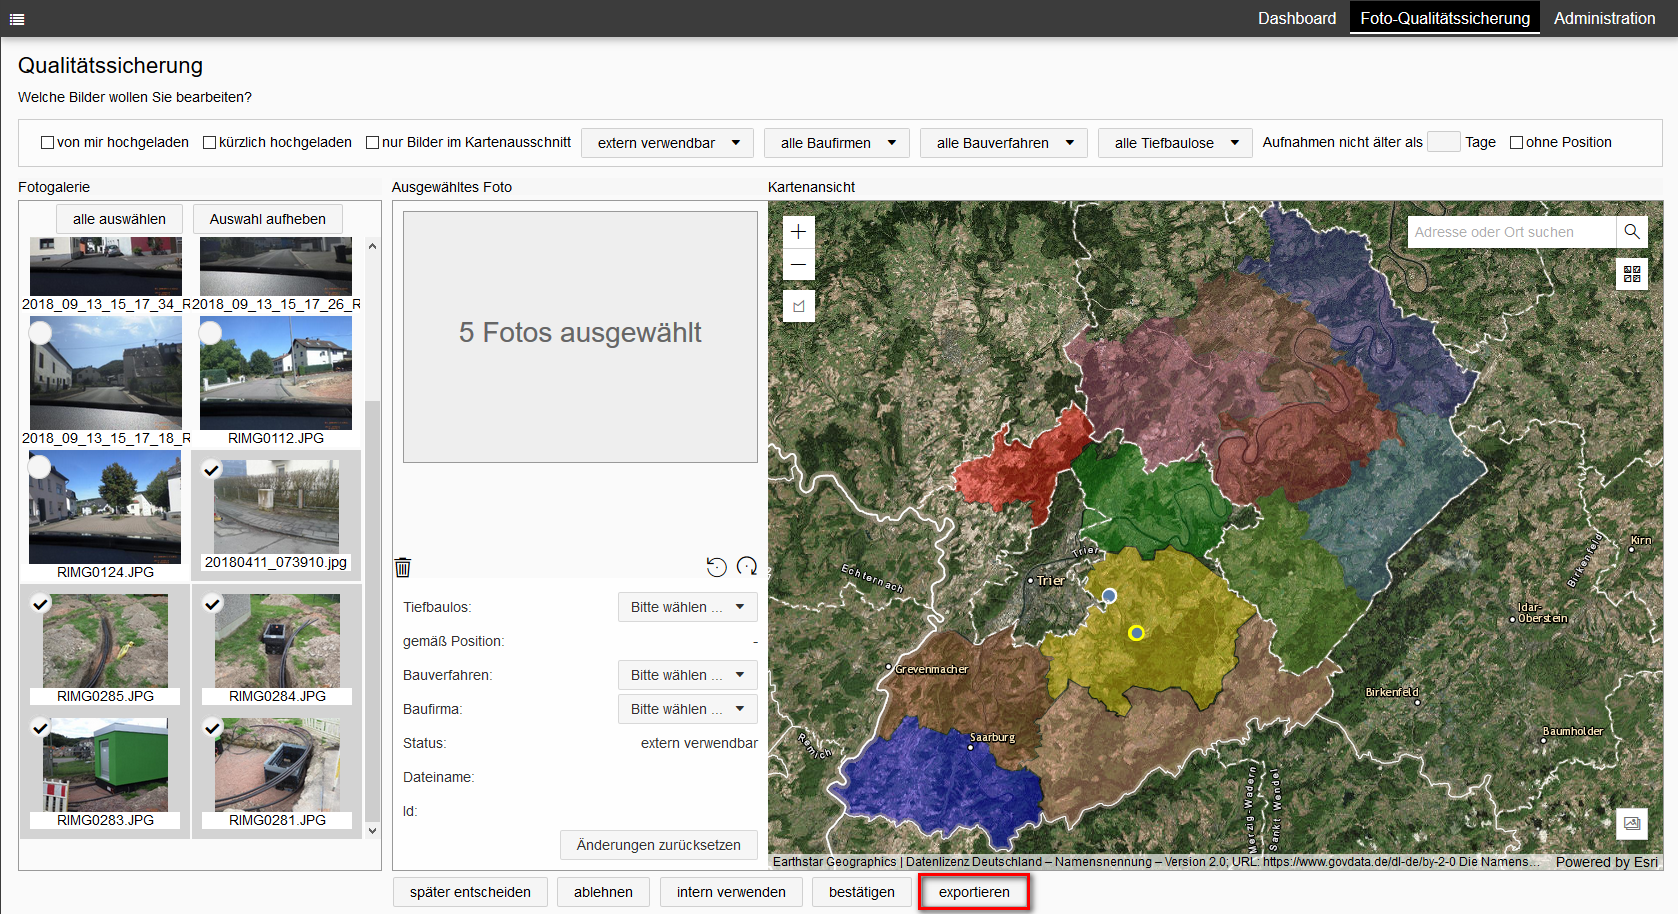Click the yellow circle marker on map
The height and width of the screenshot is (914, 1678).
[x=1136, y=633]
